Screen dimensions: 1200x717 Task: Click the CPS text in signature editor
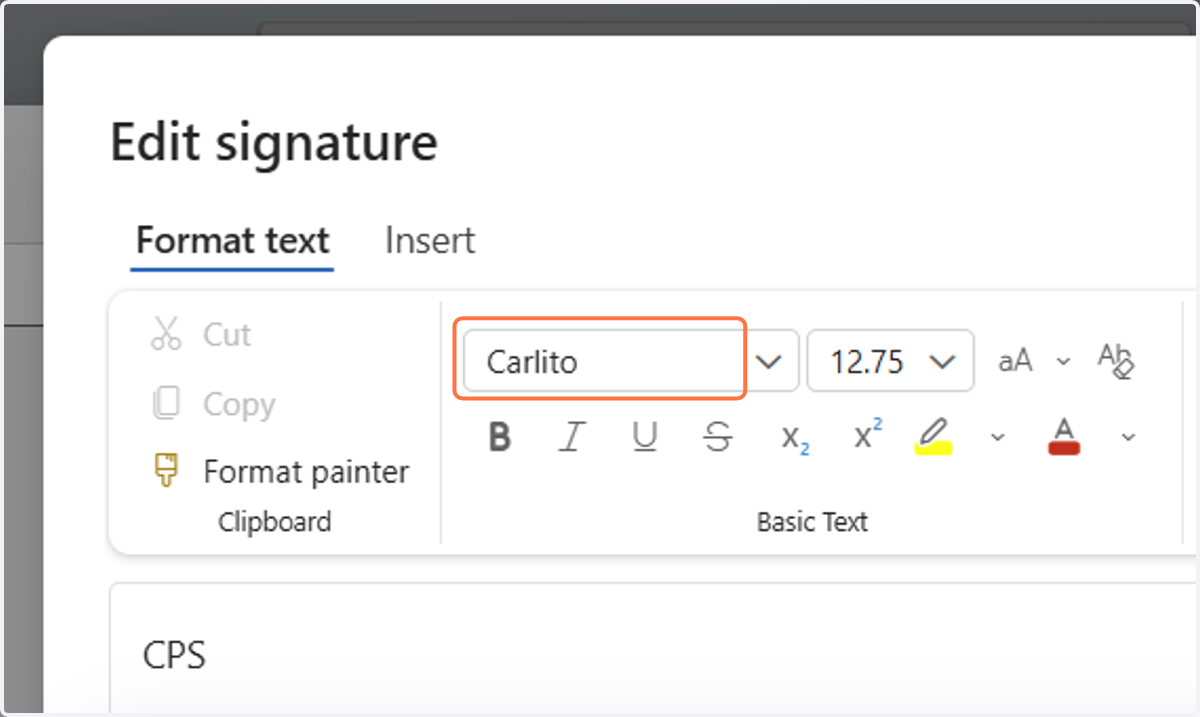[x=174, y=655]
